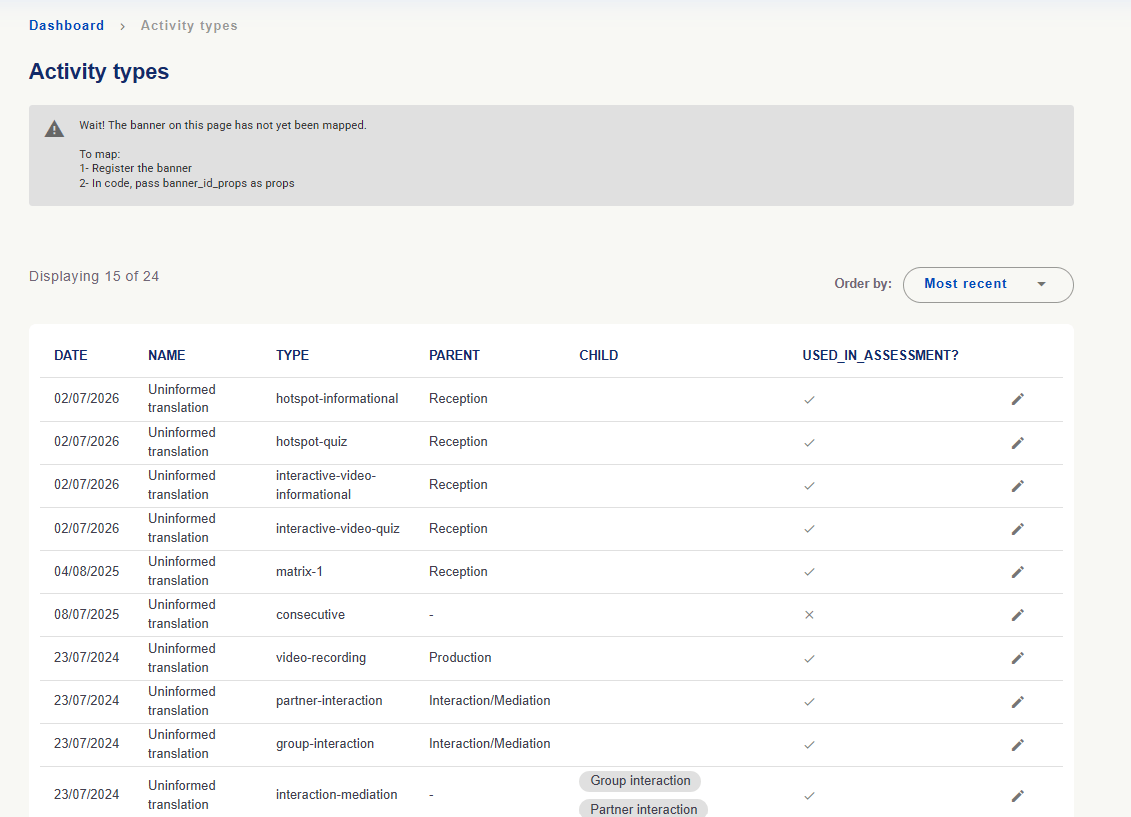Open edit for video-recording row
This screenshot has width=1131, height=817.
(1018, 658)
